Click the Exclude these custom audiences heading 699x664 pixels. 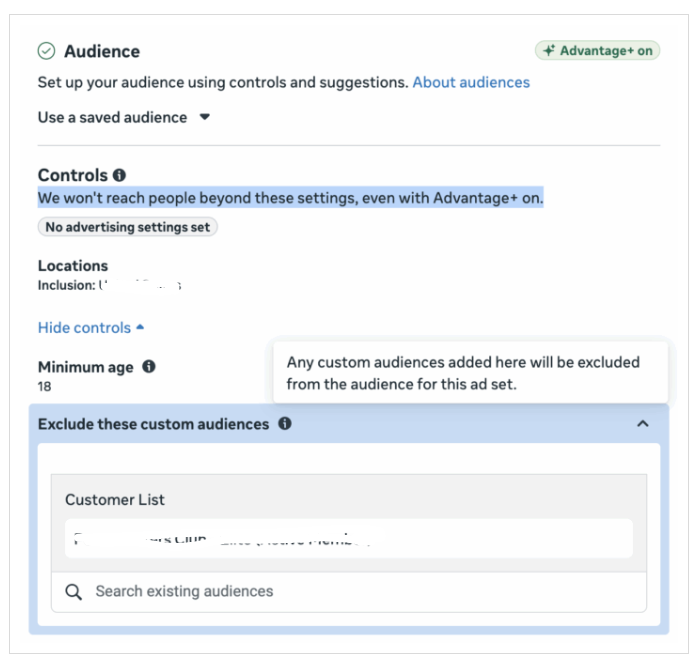pyautogui.click(x=153, y=424)
